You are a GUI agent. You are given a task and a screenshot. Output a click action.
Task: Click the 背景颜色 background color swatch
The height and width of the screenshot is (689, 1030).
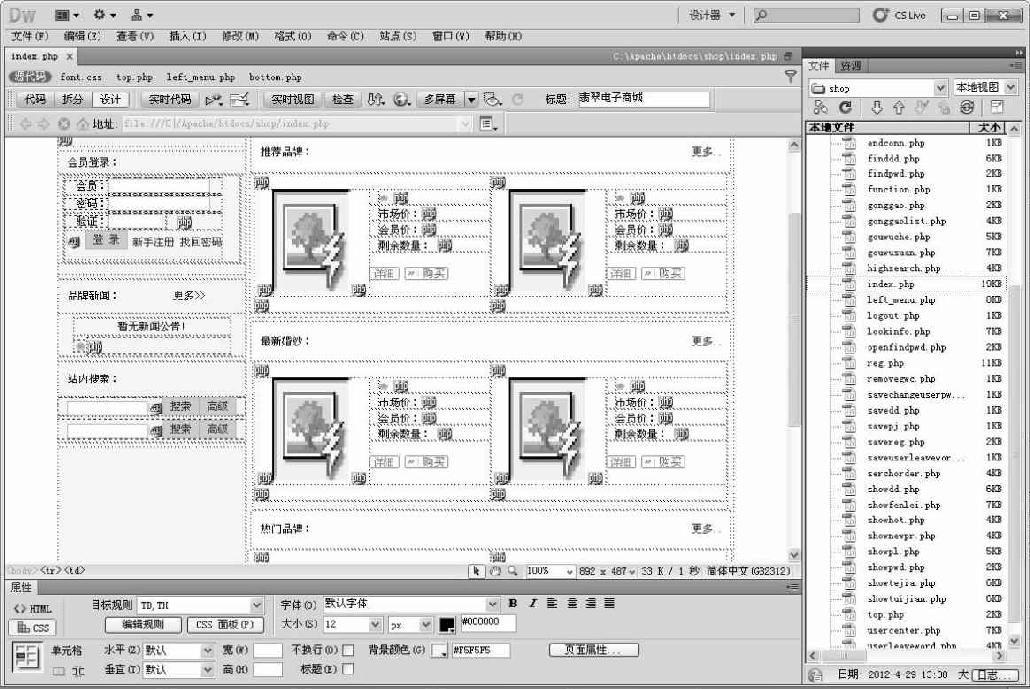click(439, 650)
